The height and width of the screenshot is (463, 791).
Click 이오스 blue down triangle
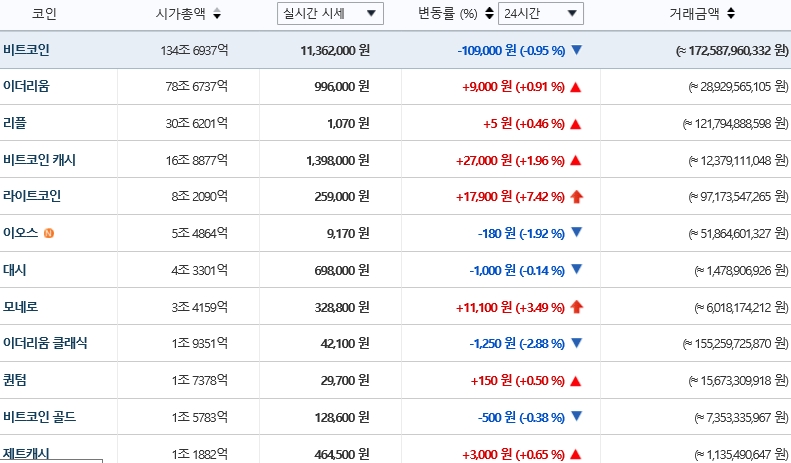(576, 232)
